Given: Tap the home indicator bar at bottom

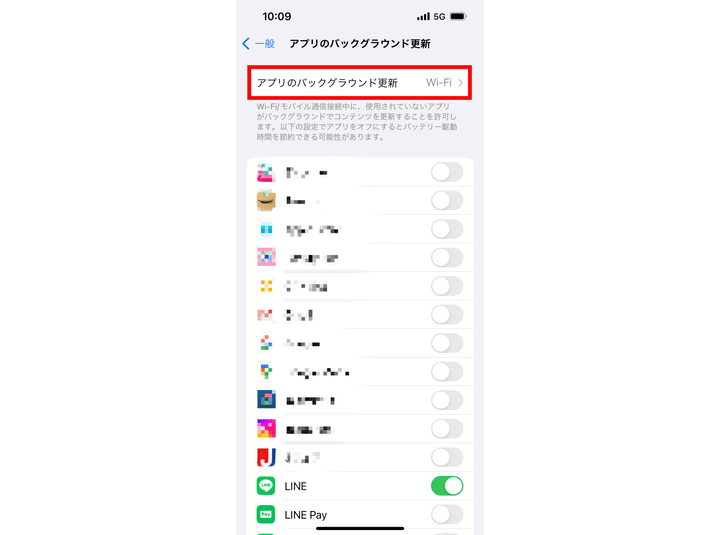Looking at the screenshot, I should [x=360, y=529].
